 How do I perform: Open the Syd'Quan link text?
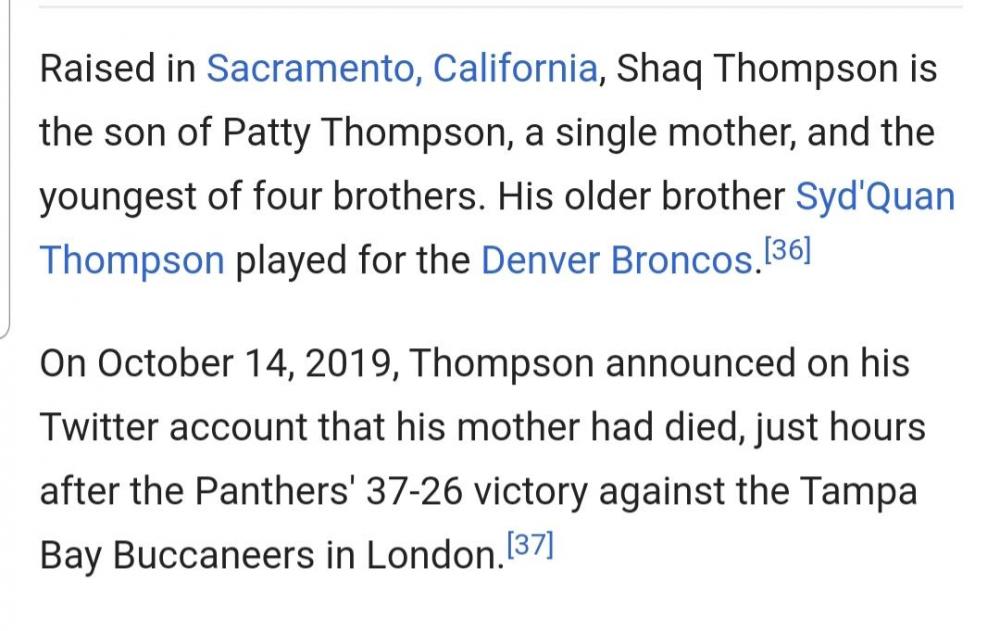pos(875,197)
